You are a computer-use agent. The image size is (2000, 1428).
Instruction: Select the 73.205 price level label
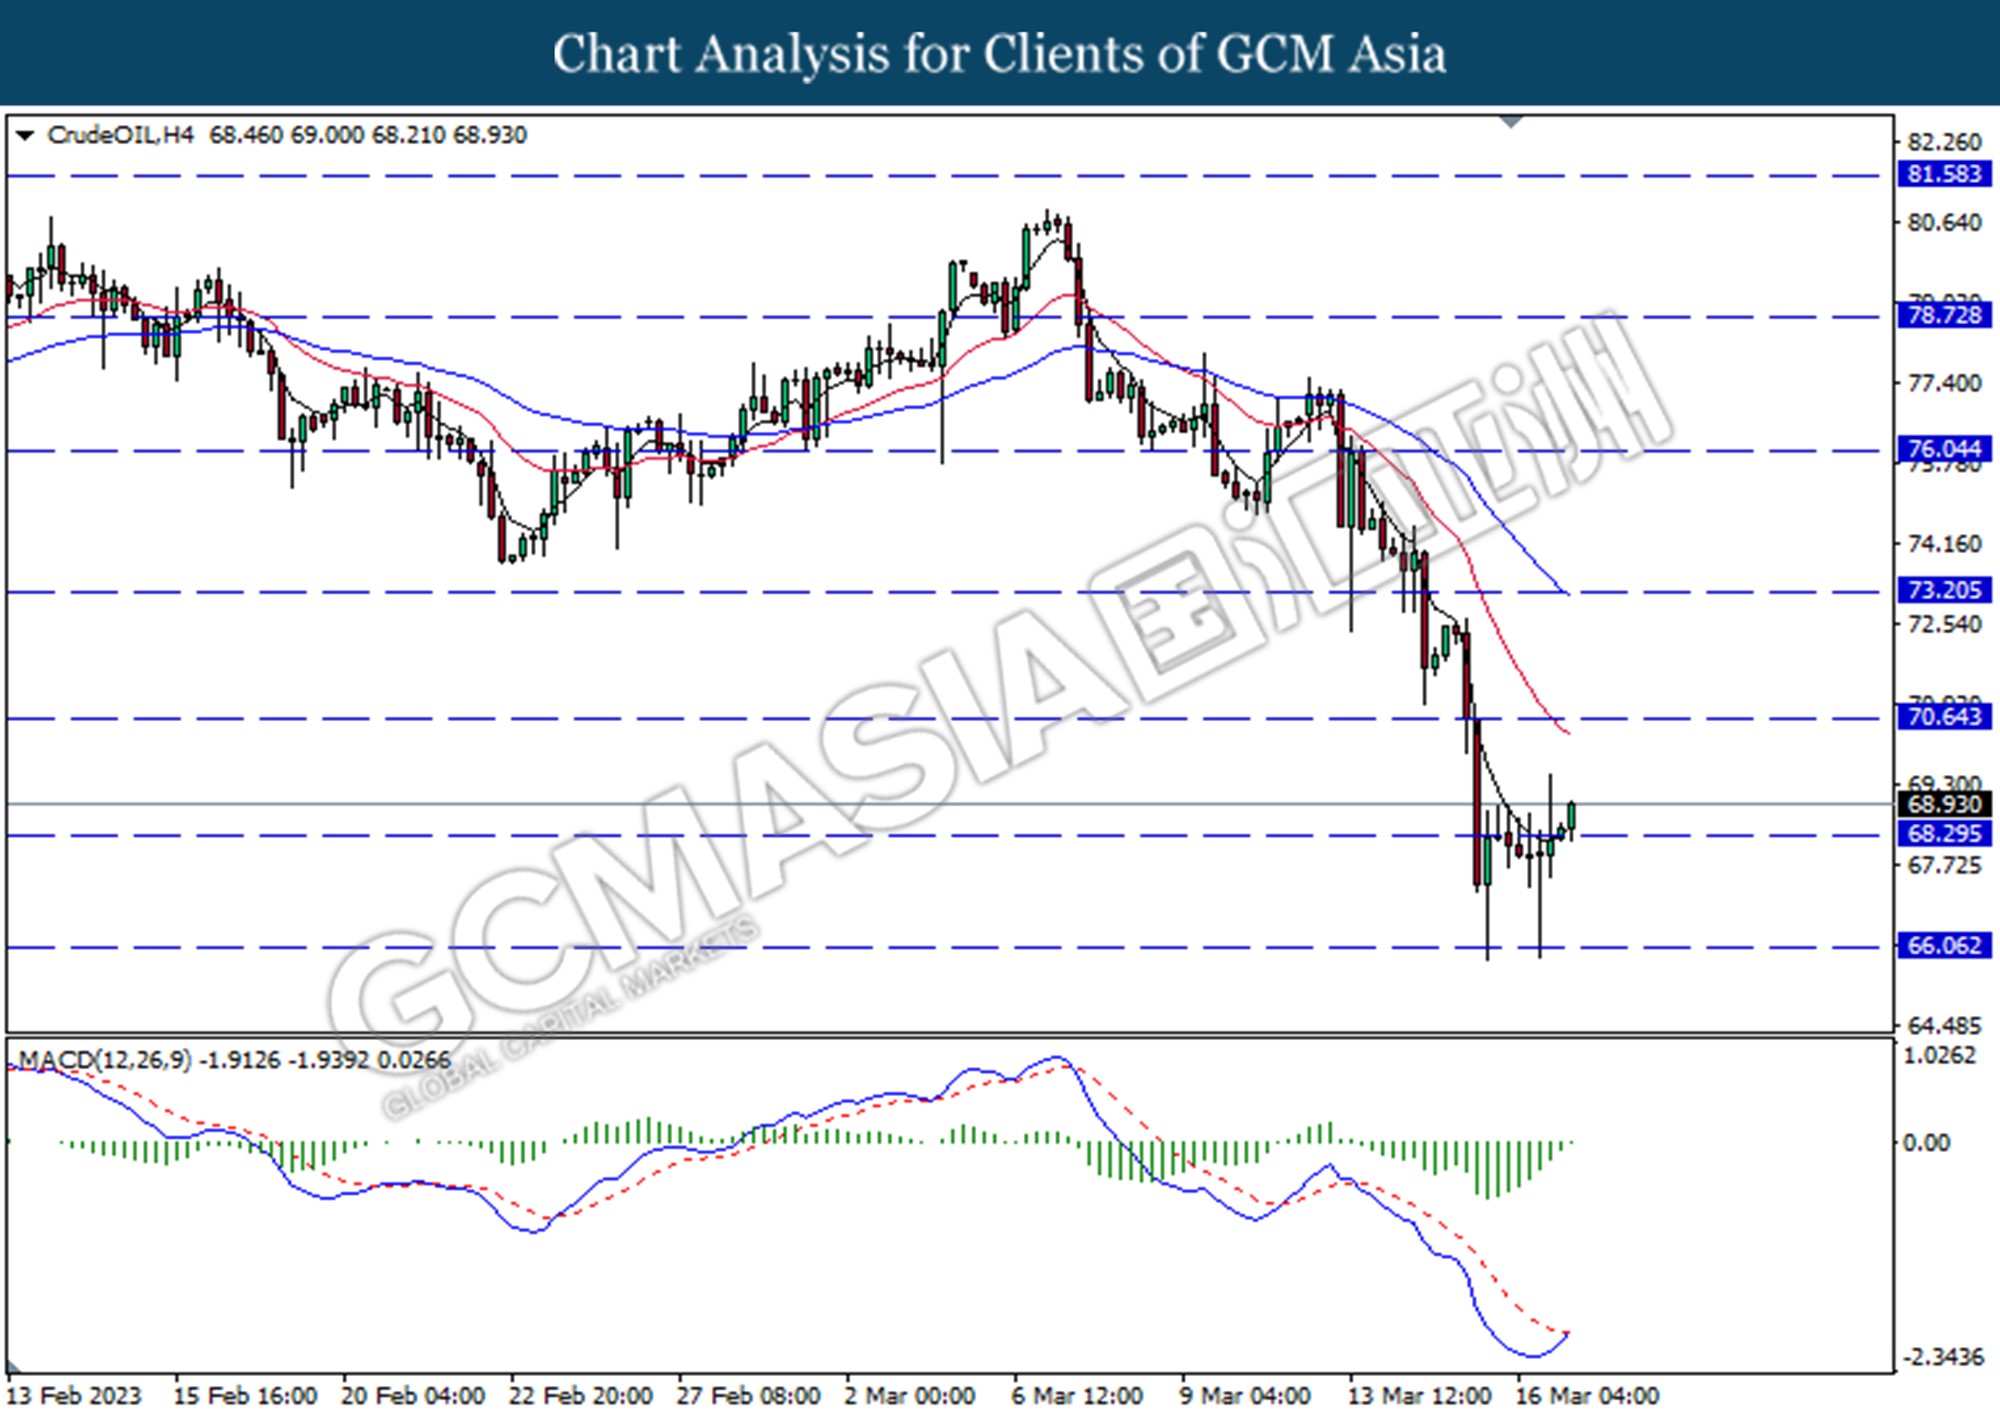point(1944,590)
